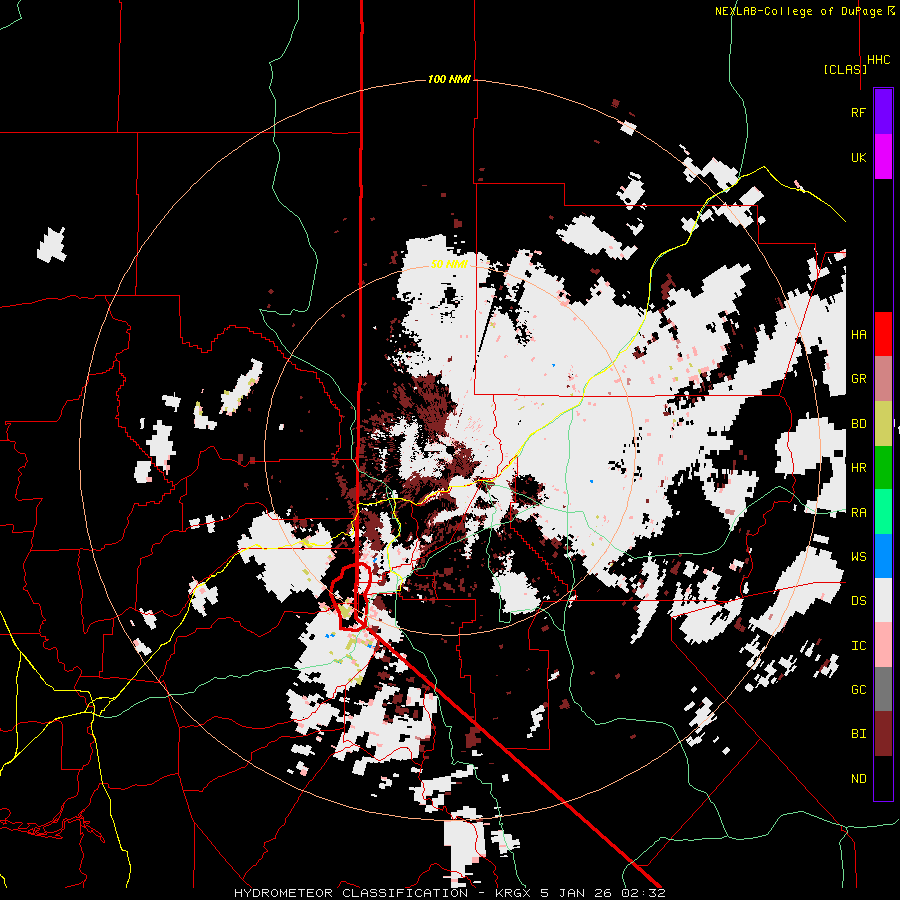Select the BD yellow legend block
The height and width of the screenshot is (900, 900).
883,423
